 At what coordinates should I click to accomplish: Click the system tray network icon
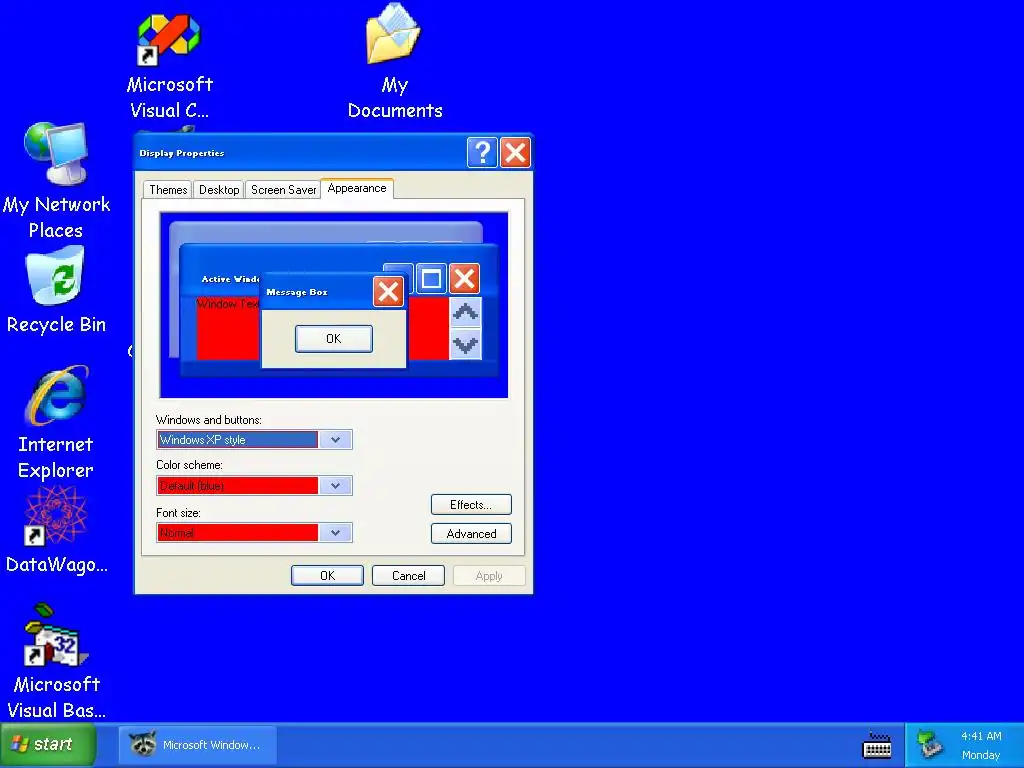click(x=928, y=745)
